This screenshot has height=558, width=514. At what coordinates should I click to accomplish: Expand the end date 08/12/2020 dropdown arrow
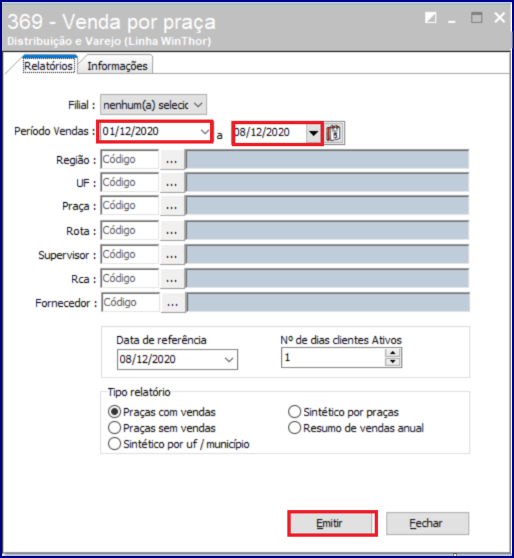tap(313, 133)
